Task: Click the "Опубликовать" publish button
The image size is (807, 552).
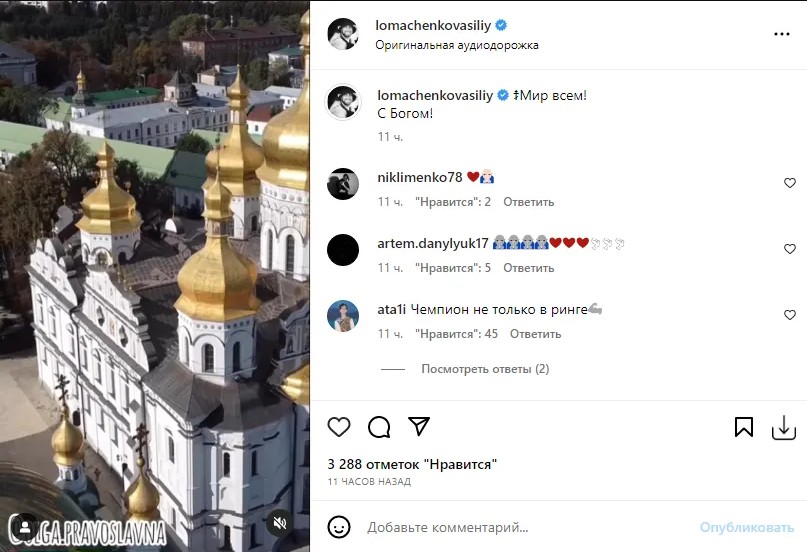Action: [746, 527]
